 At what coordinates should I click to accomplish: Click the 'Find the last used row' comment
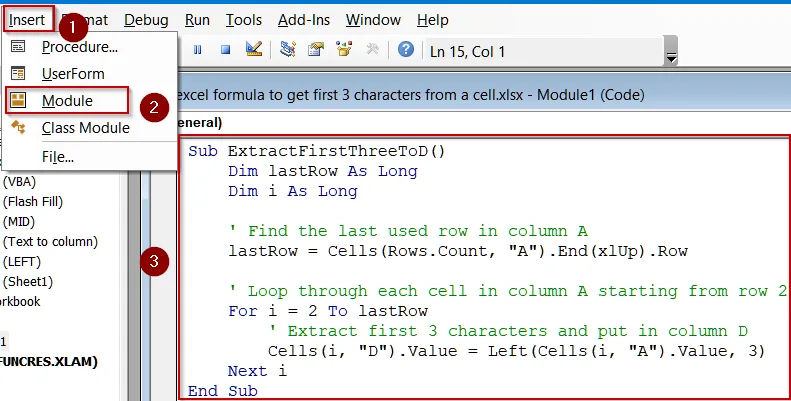408,231
